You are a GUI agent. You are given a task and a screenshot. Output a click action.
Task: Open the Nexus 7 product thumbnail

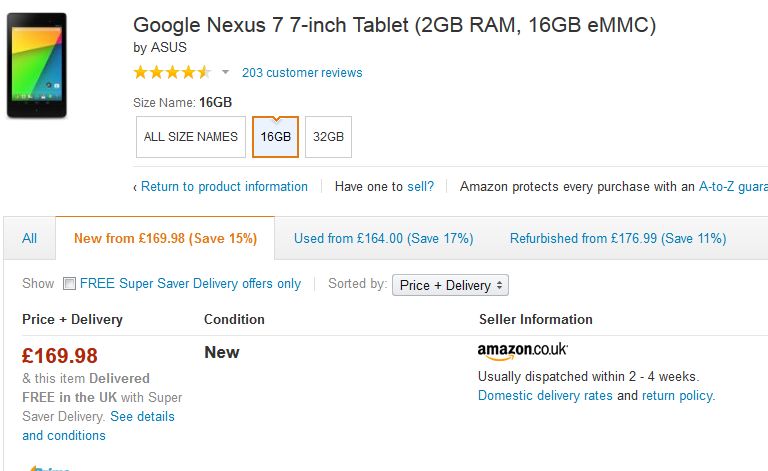pyautogui.click(x=37, y=65)
